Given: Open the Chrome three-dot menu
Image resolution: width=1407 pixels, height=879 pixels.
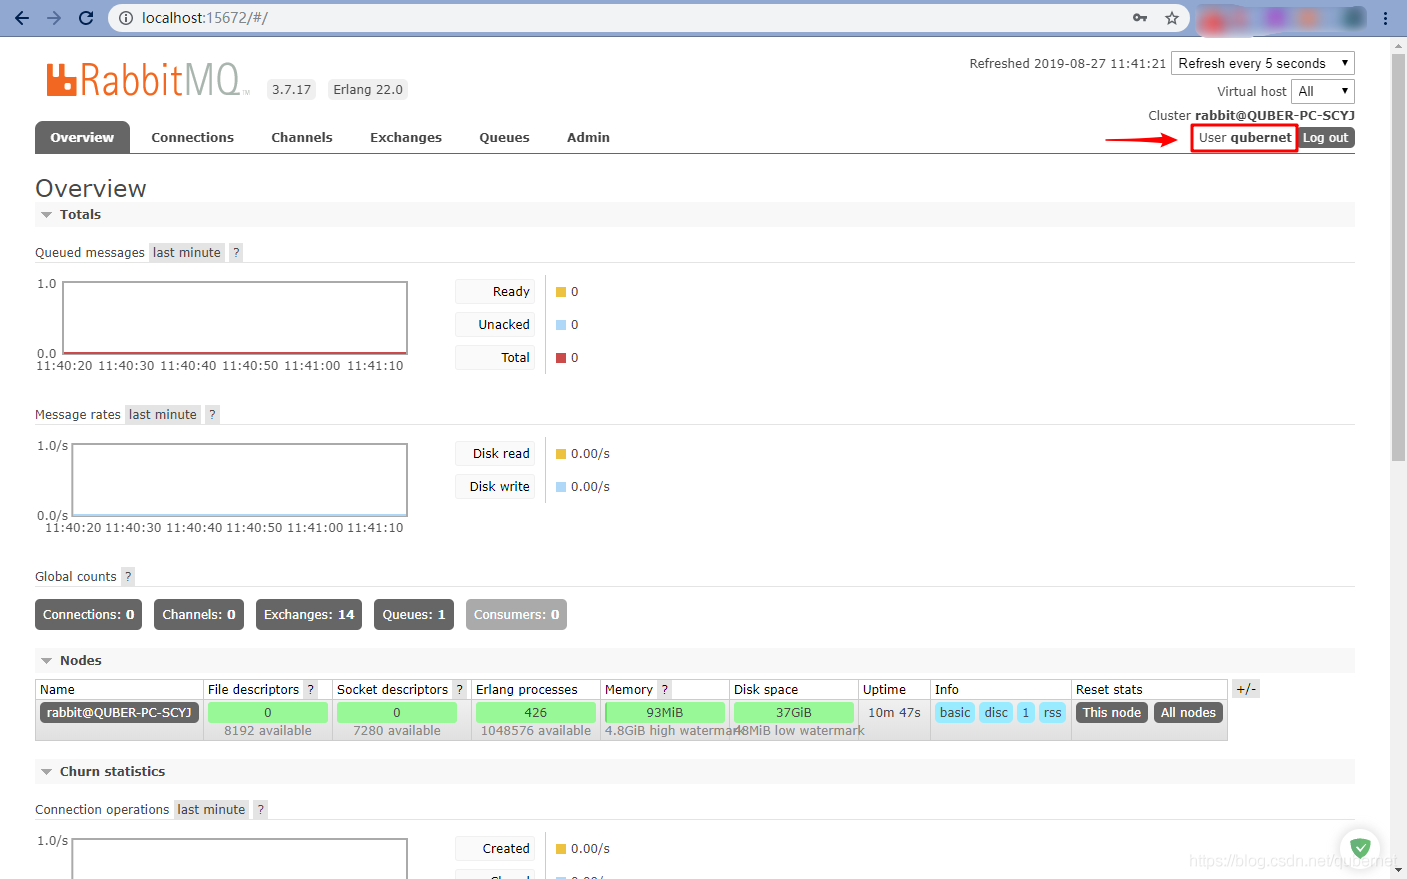Looking at the screenshot, I should coord(1385,18).
